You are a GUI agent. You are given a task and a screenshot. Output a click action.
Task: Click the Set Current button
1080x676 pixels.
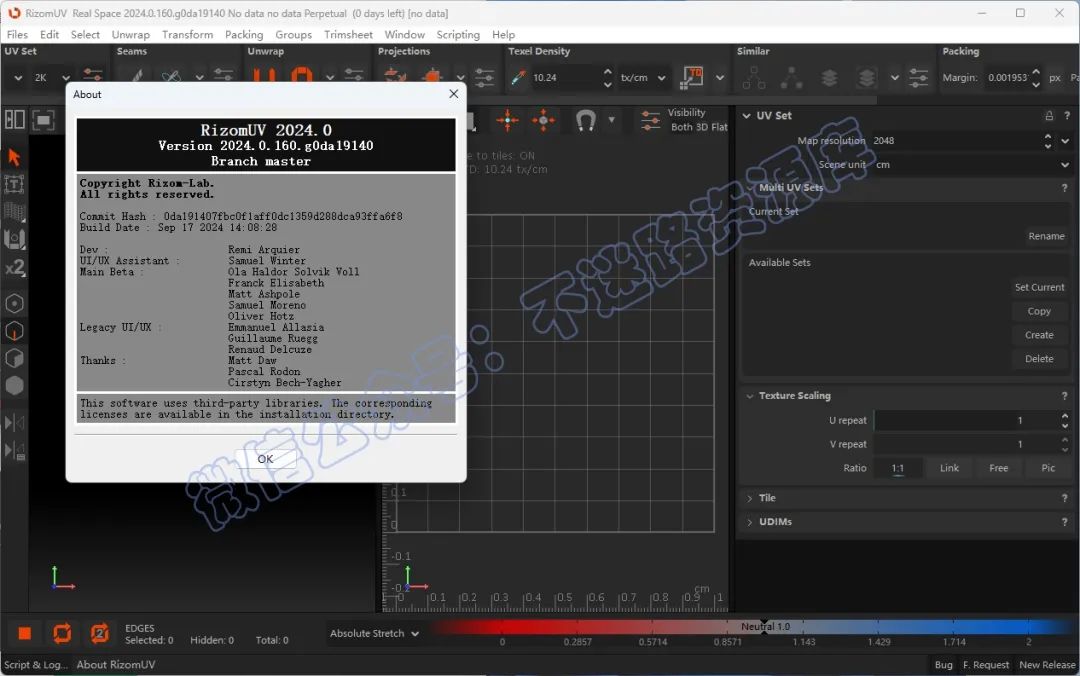[1039, 287]
